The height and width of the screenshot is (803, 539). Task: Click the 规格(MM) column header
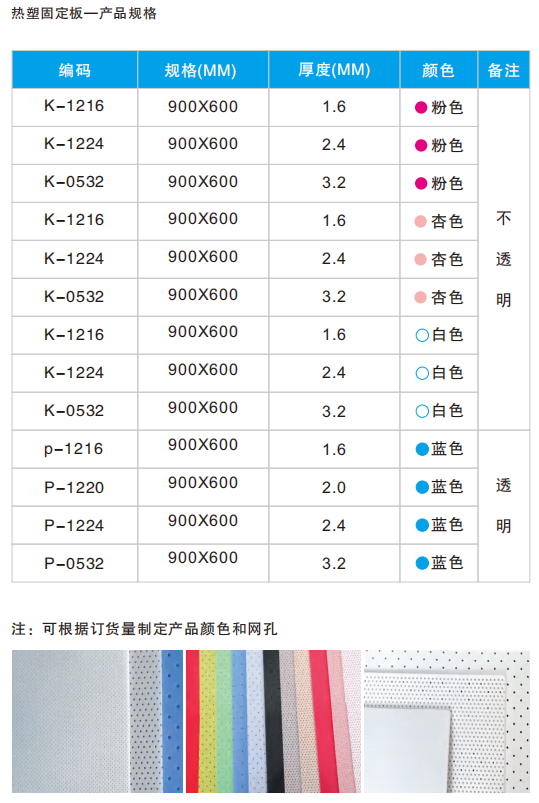click(203, 70)
